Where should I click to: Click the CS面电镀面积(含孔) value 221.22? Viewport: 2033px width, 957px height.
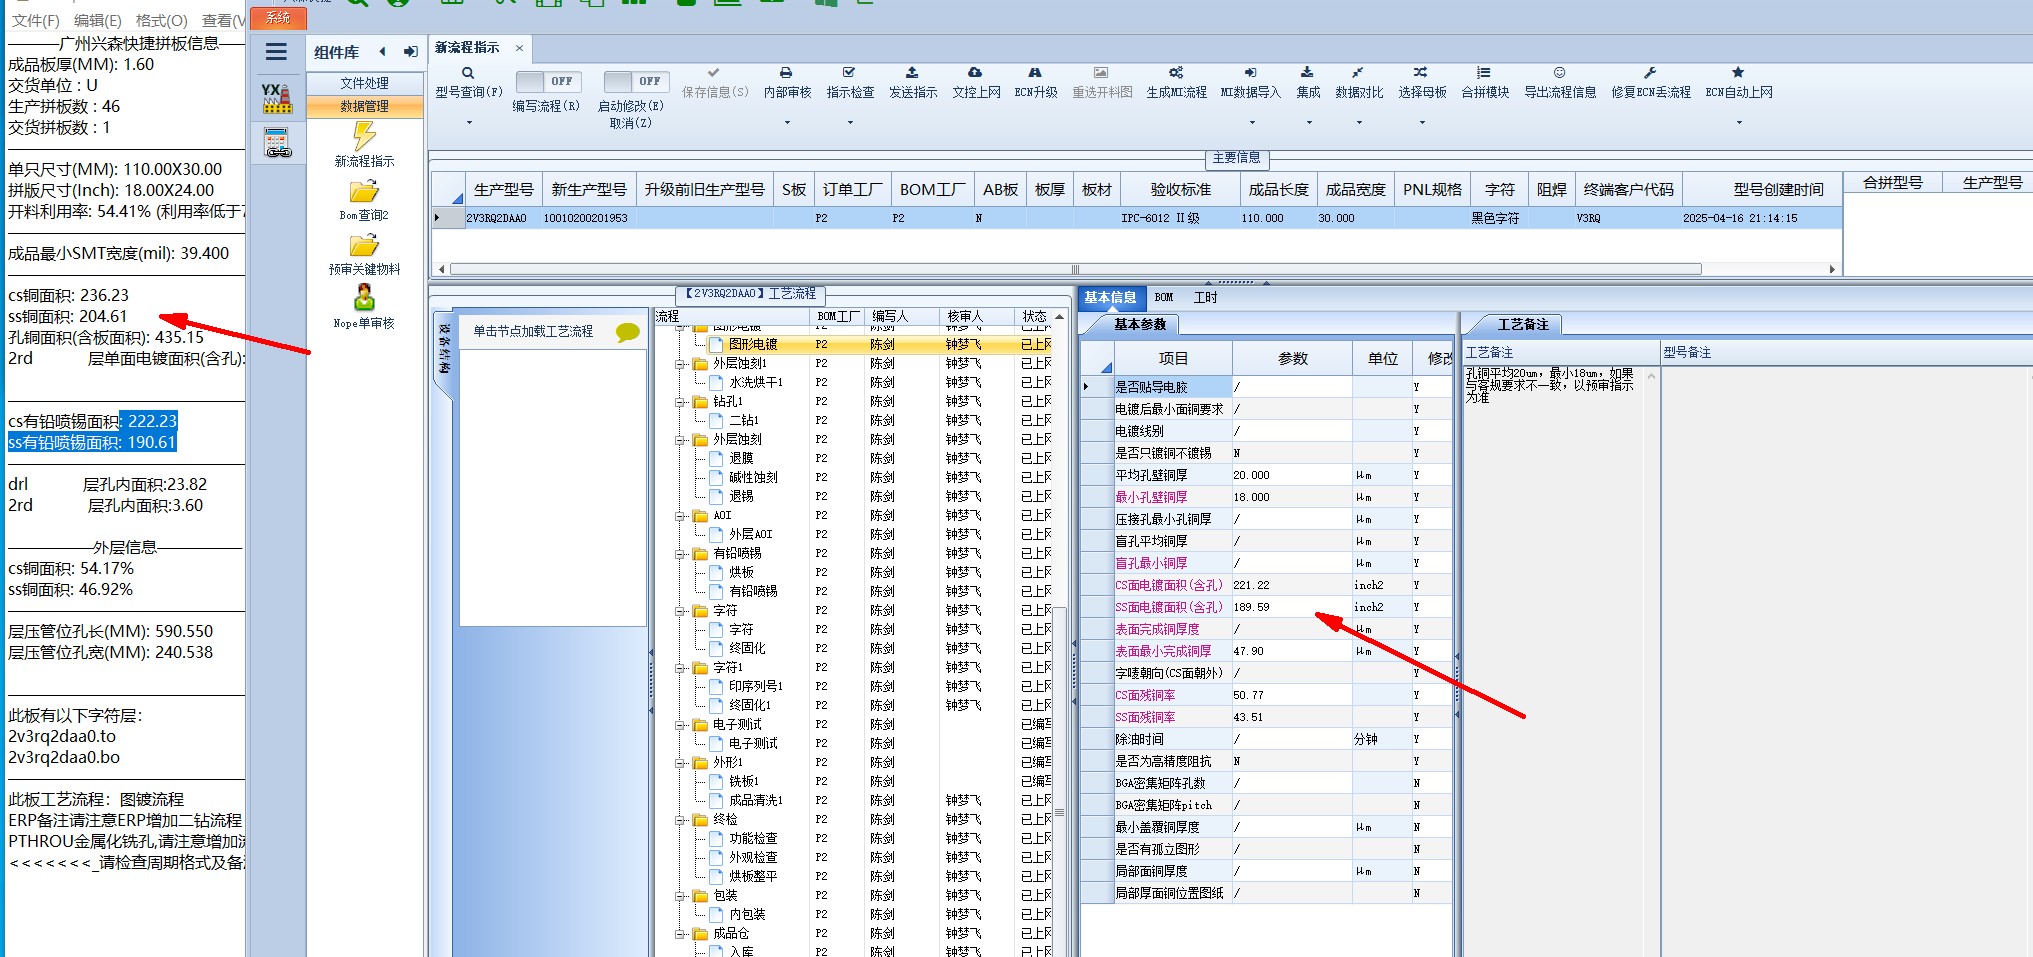tap(1292, 585)
